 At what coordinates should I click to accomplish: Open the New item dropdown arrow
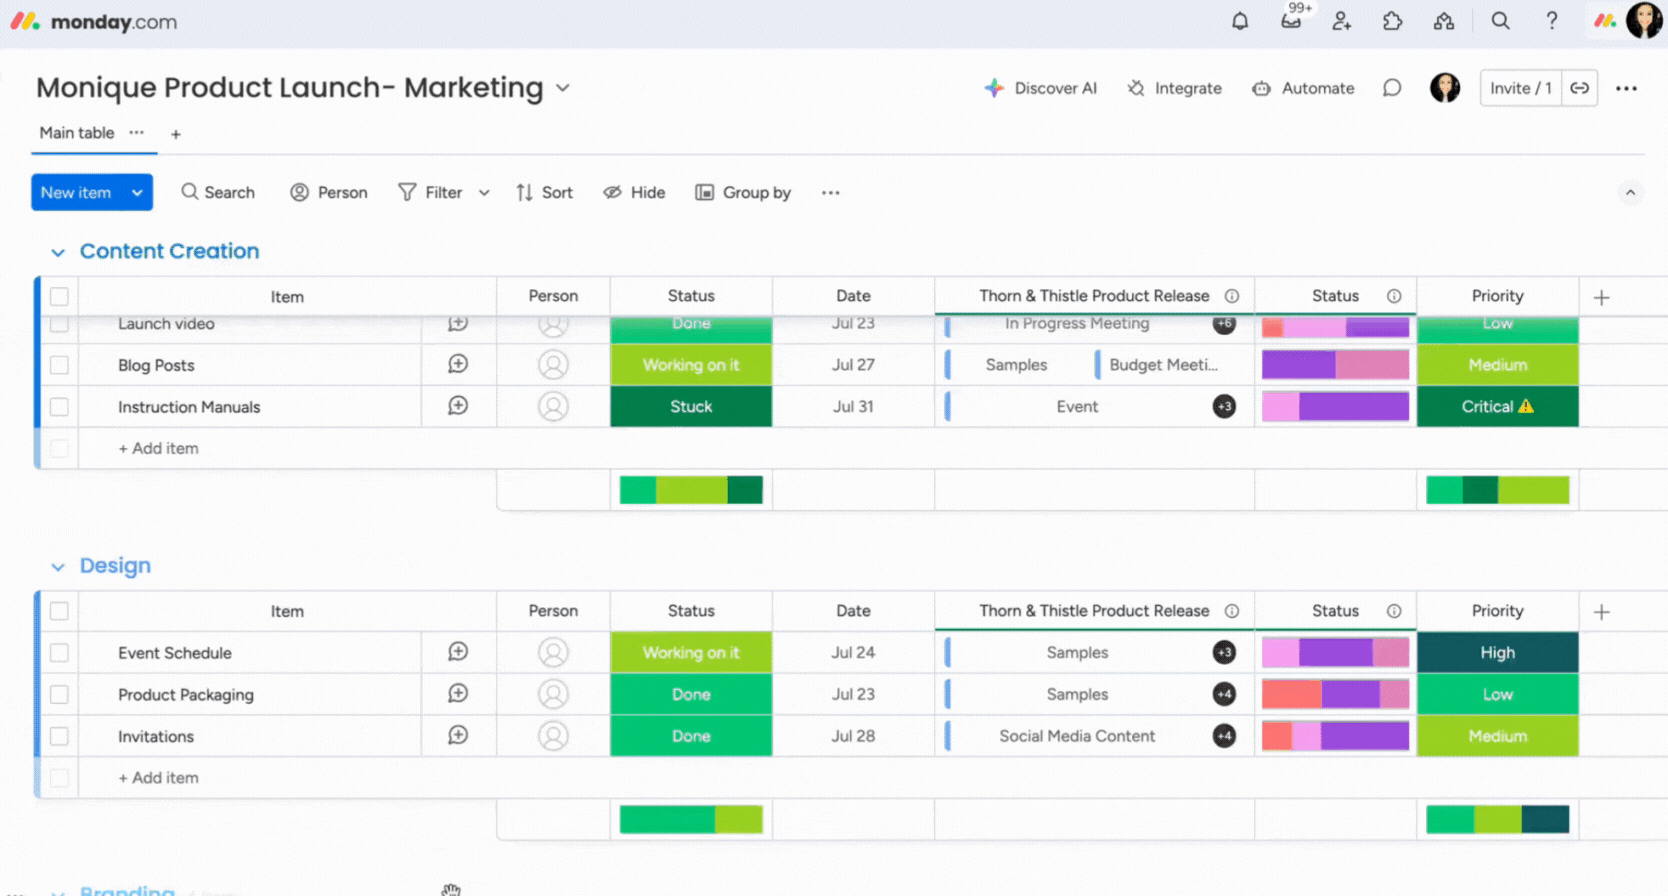point(137,193)
